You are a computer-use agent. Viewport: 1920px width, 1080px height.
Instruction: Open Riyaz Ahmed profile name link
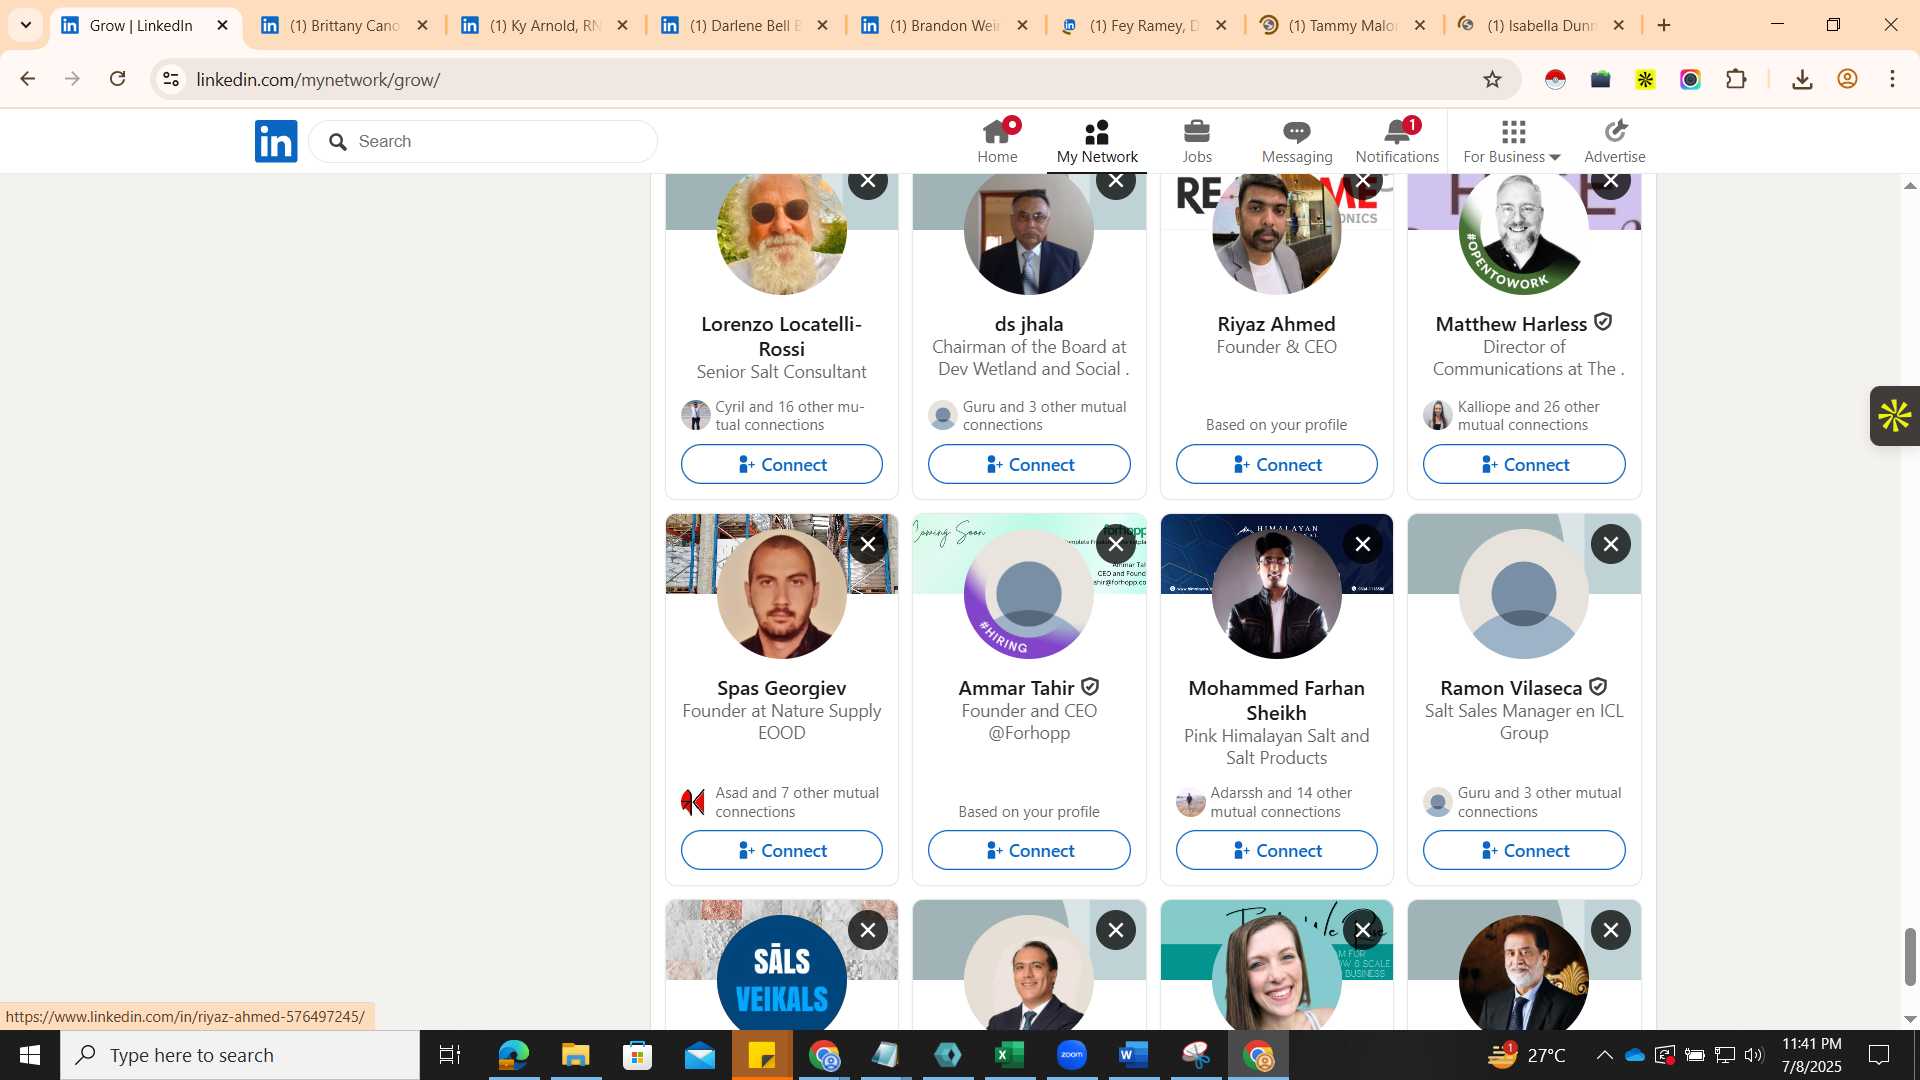[x=1276, y=324]
